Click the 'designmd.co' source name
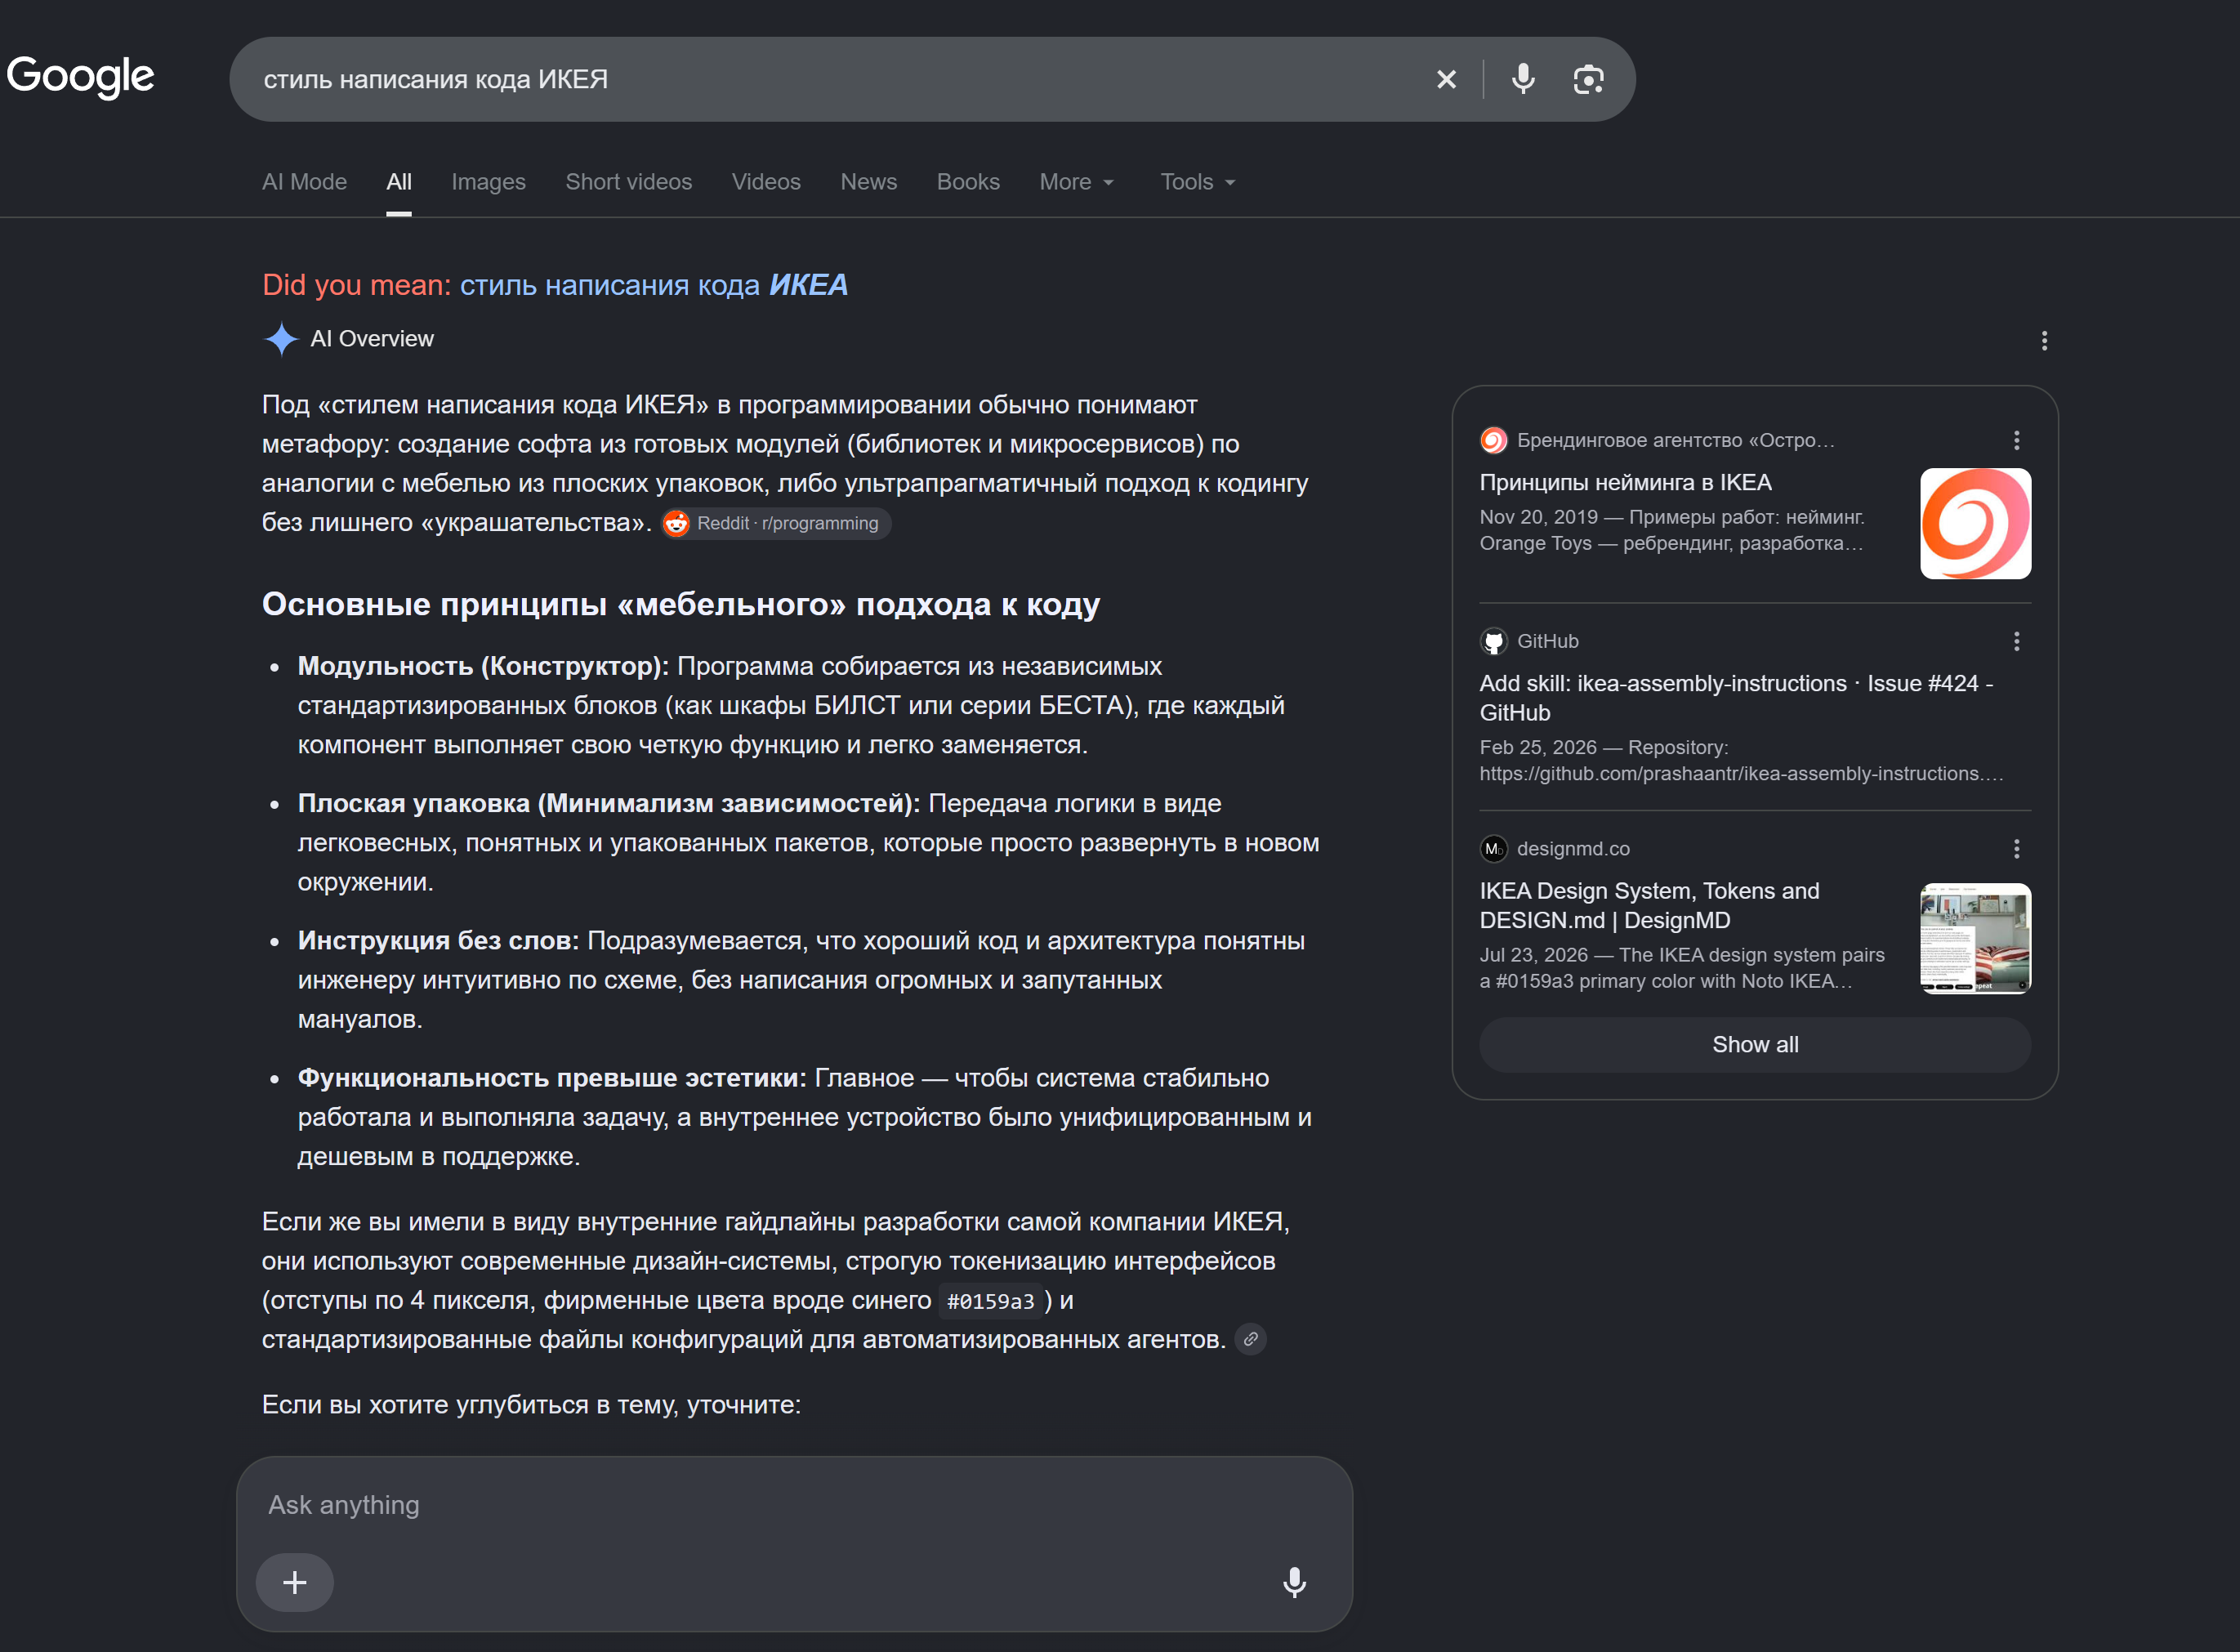The image size is (2240, 1652). (1573, 849)
